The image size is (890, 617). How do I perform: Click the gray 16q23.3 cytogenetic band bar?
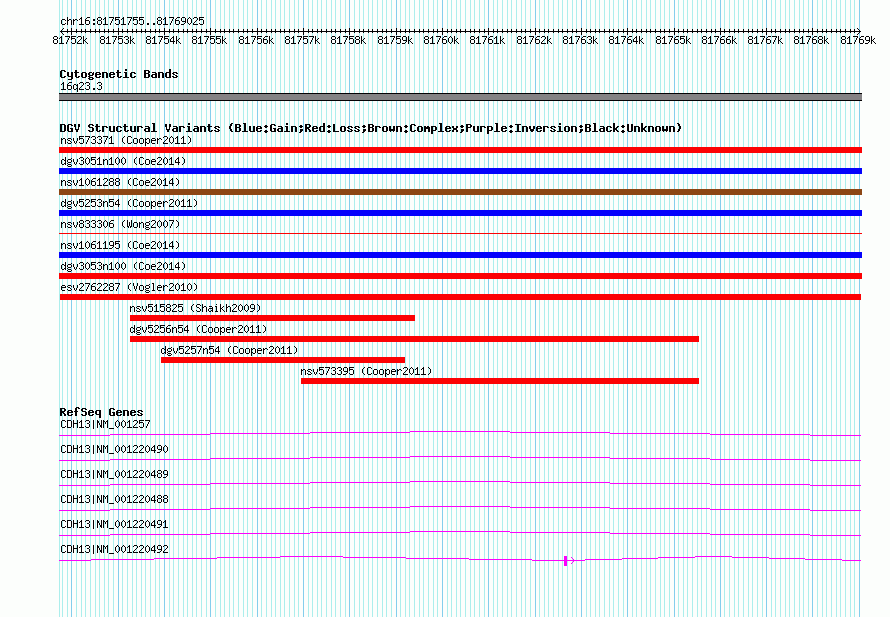pos(460,97)
